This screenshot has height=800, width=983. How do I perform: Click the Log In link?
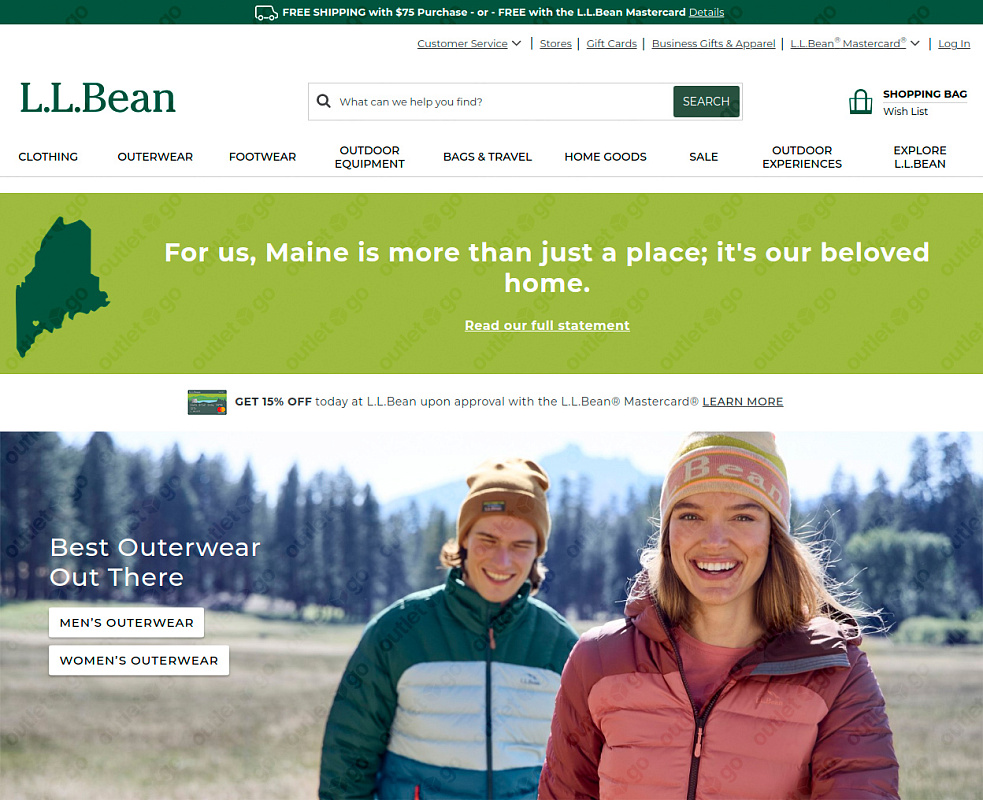(x=954, y=43)
